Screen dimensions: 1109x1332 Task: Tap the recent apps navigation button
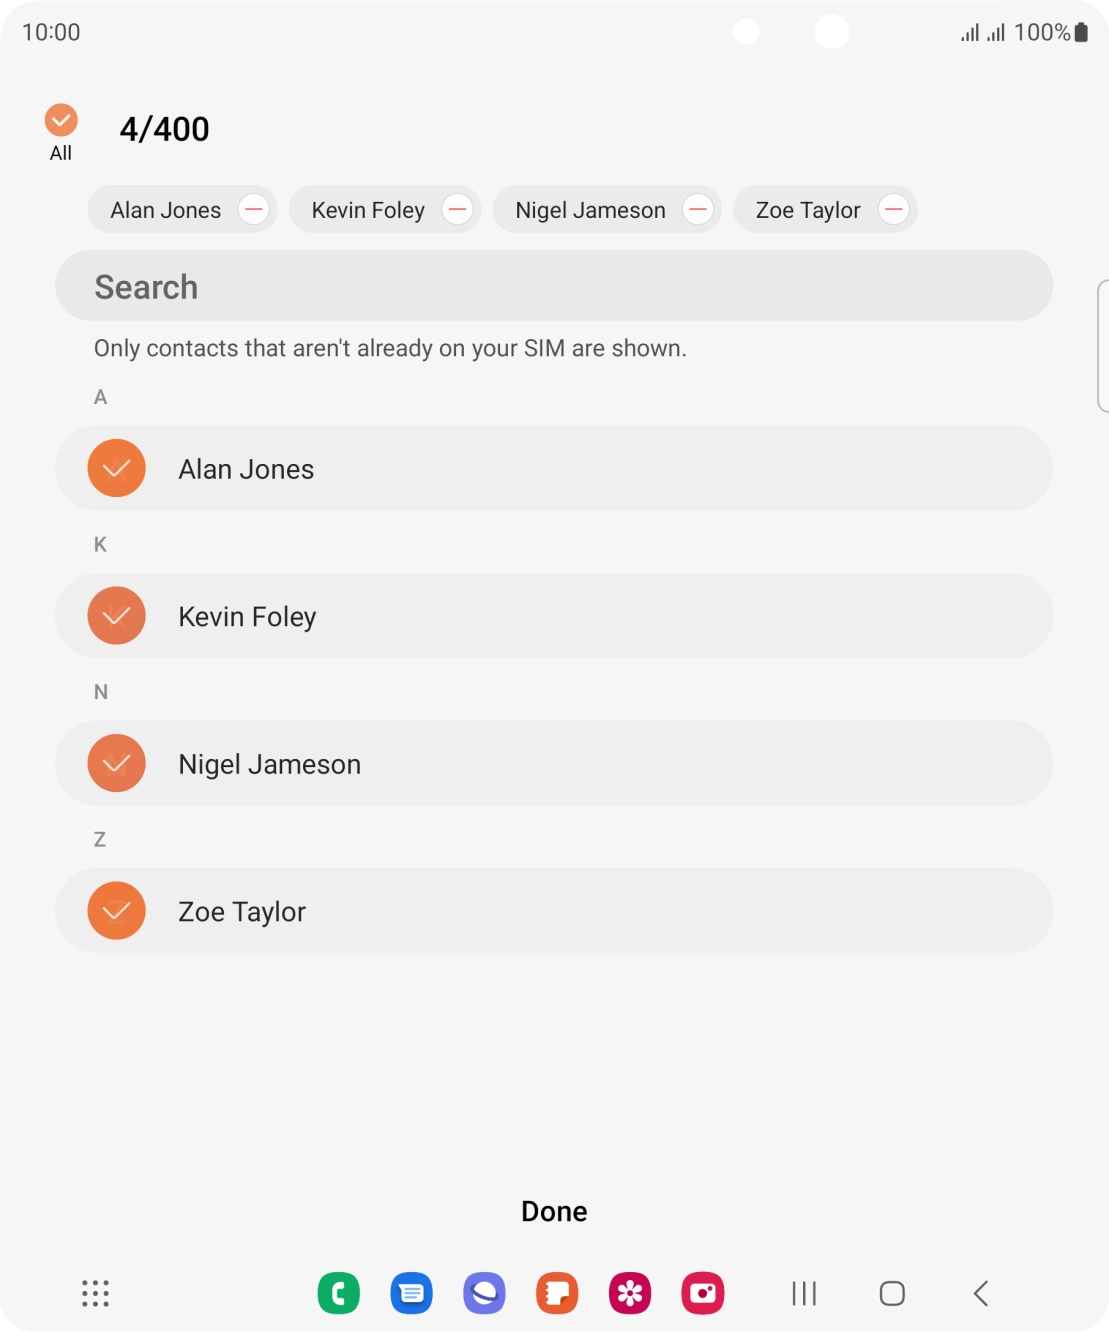pos(804,1293)
